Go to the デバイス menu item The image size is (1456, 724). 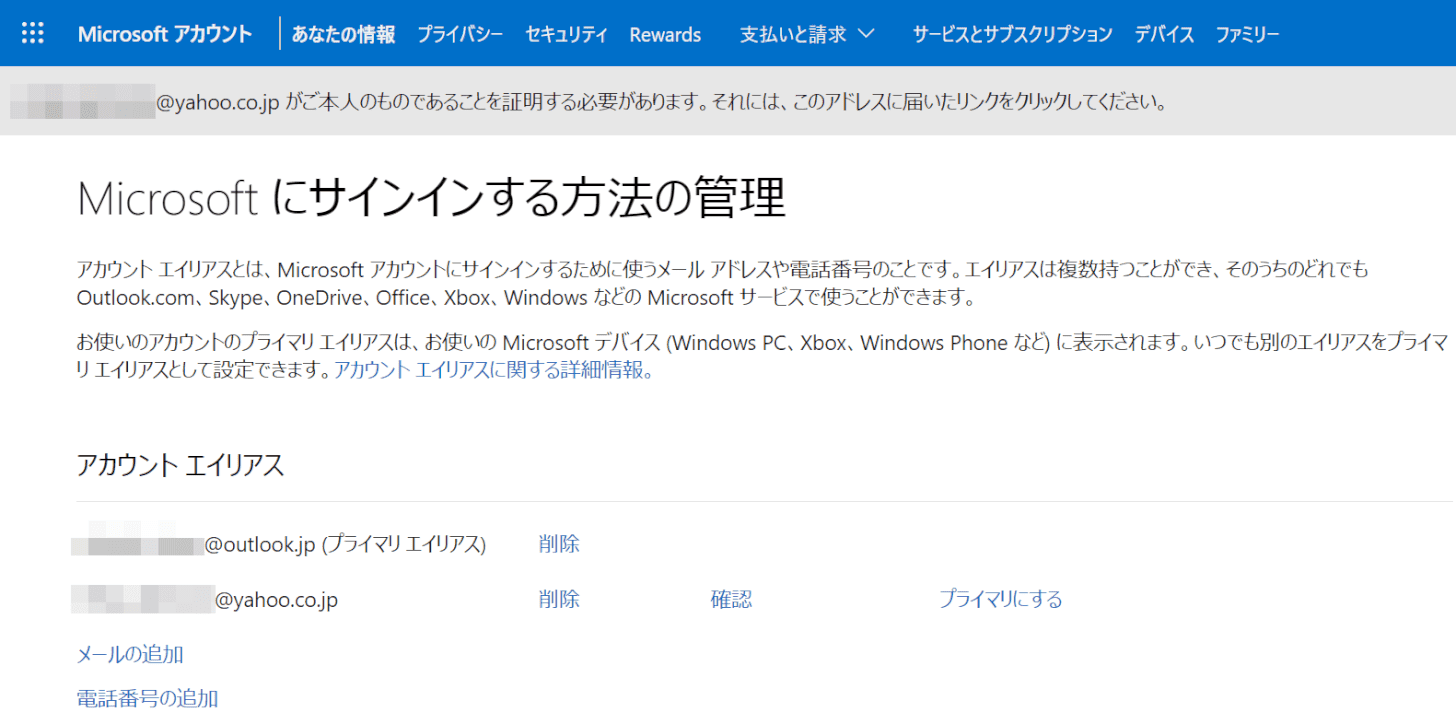[1164, 34]
